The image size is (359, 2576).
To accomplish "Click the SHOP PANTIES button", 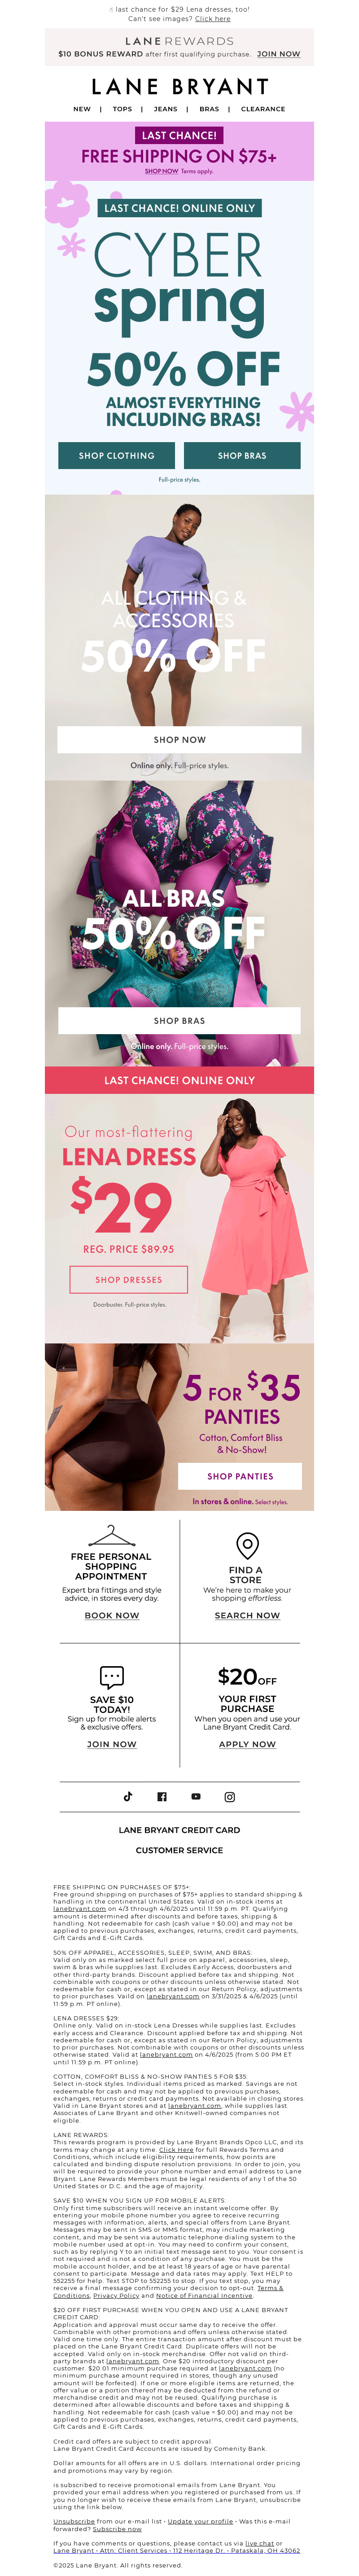I will click(240, 1475).
